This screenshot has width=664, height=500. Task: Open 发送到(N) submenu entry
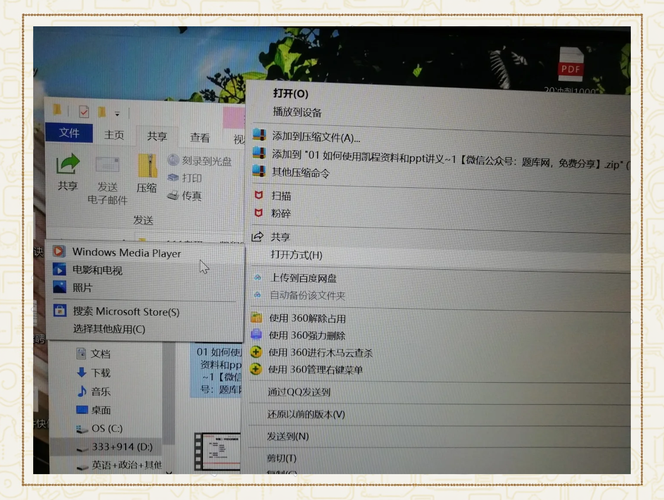tap(288, 436)
